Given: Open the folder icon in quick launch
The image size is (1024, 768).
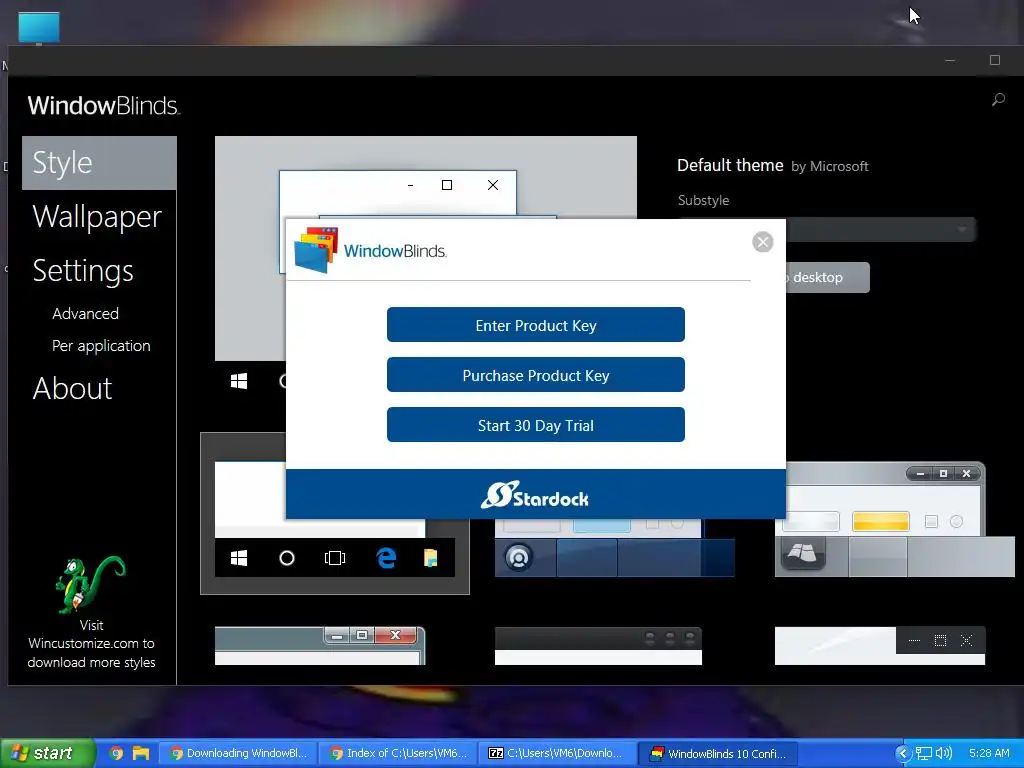Looking at the screenshot, I should (x=140, y=753).
